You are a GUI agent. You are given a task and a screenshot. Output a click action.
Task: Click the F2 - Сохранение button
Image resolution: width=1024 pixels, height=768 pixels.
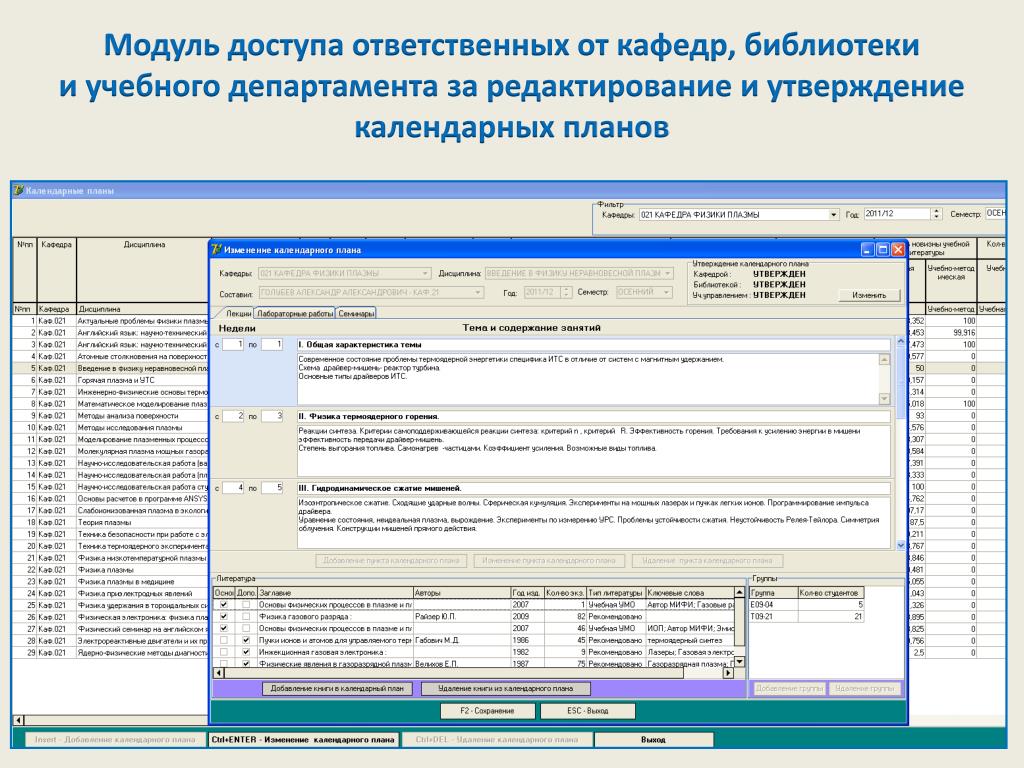(x=487, y=711)
